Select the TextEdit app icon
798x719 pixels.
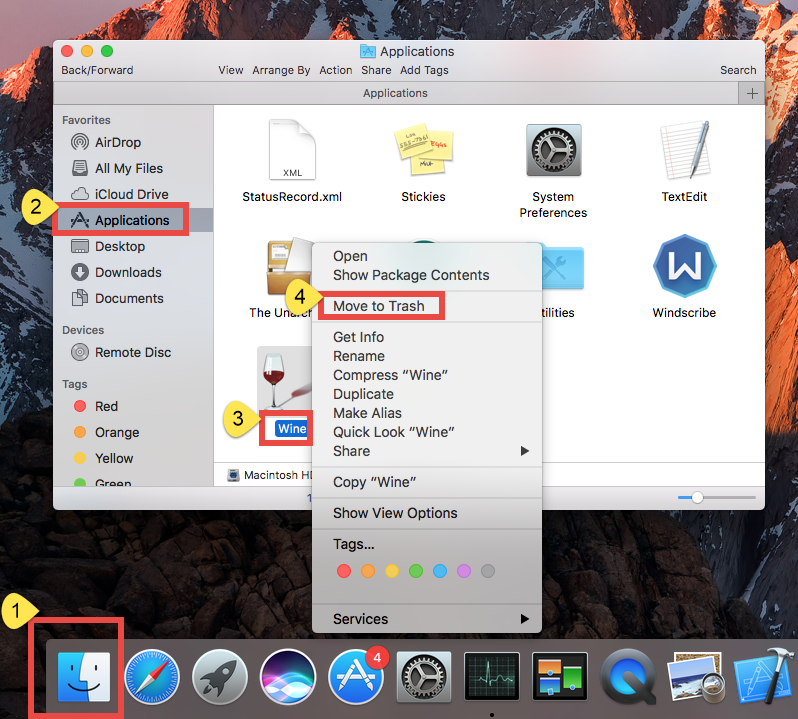click(x=685, y=150)
